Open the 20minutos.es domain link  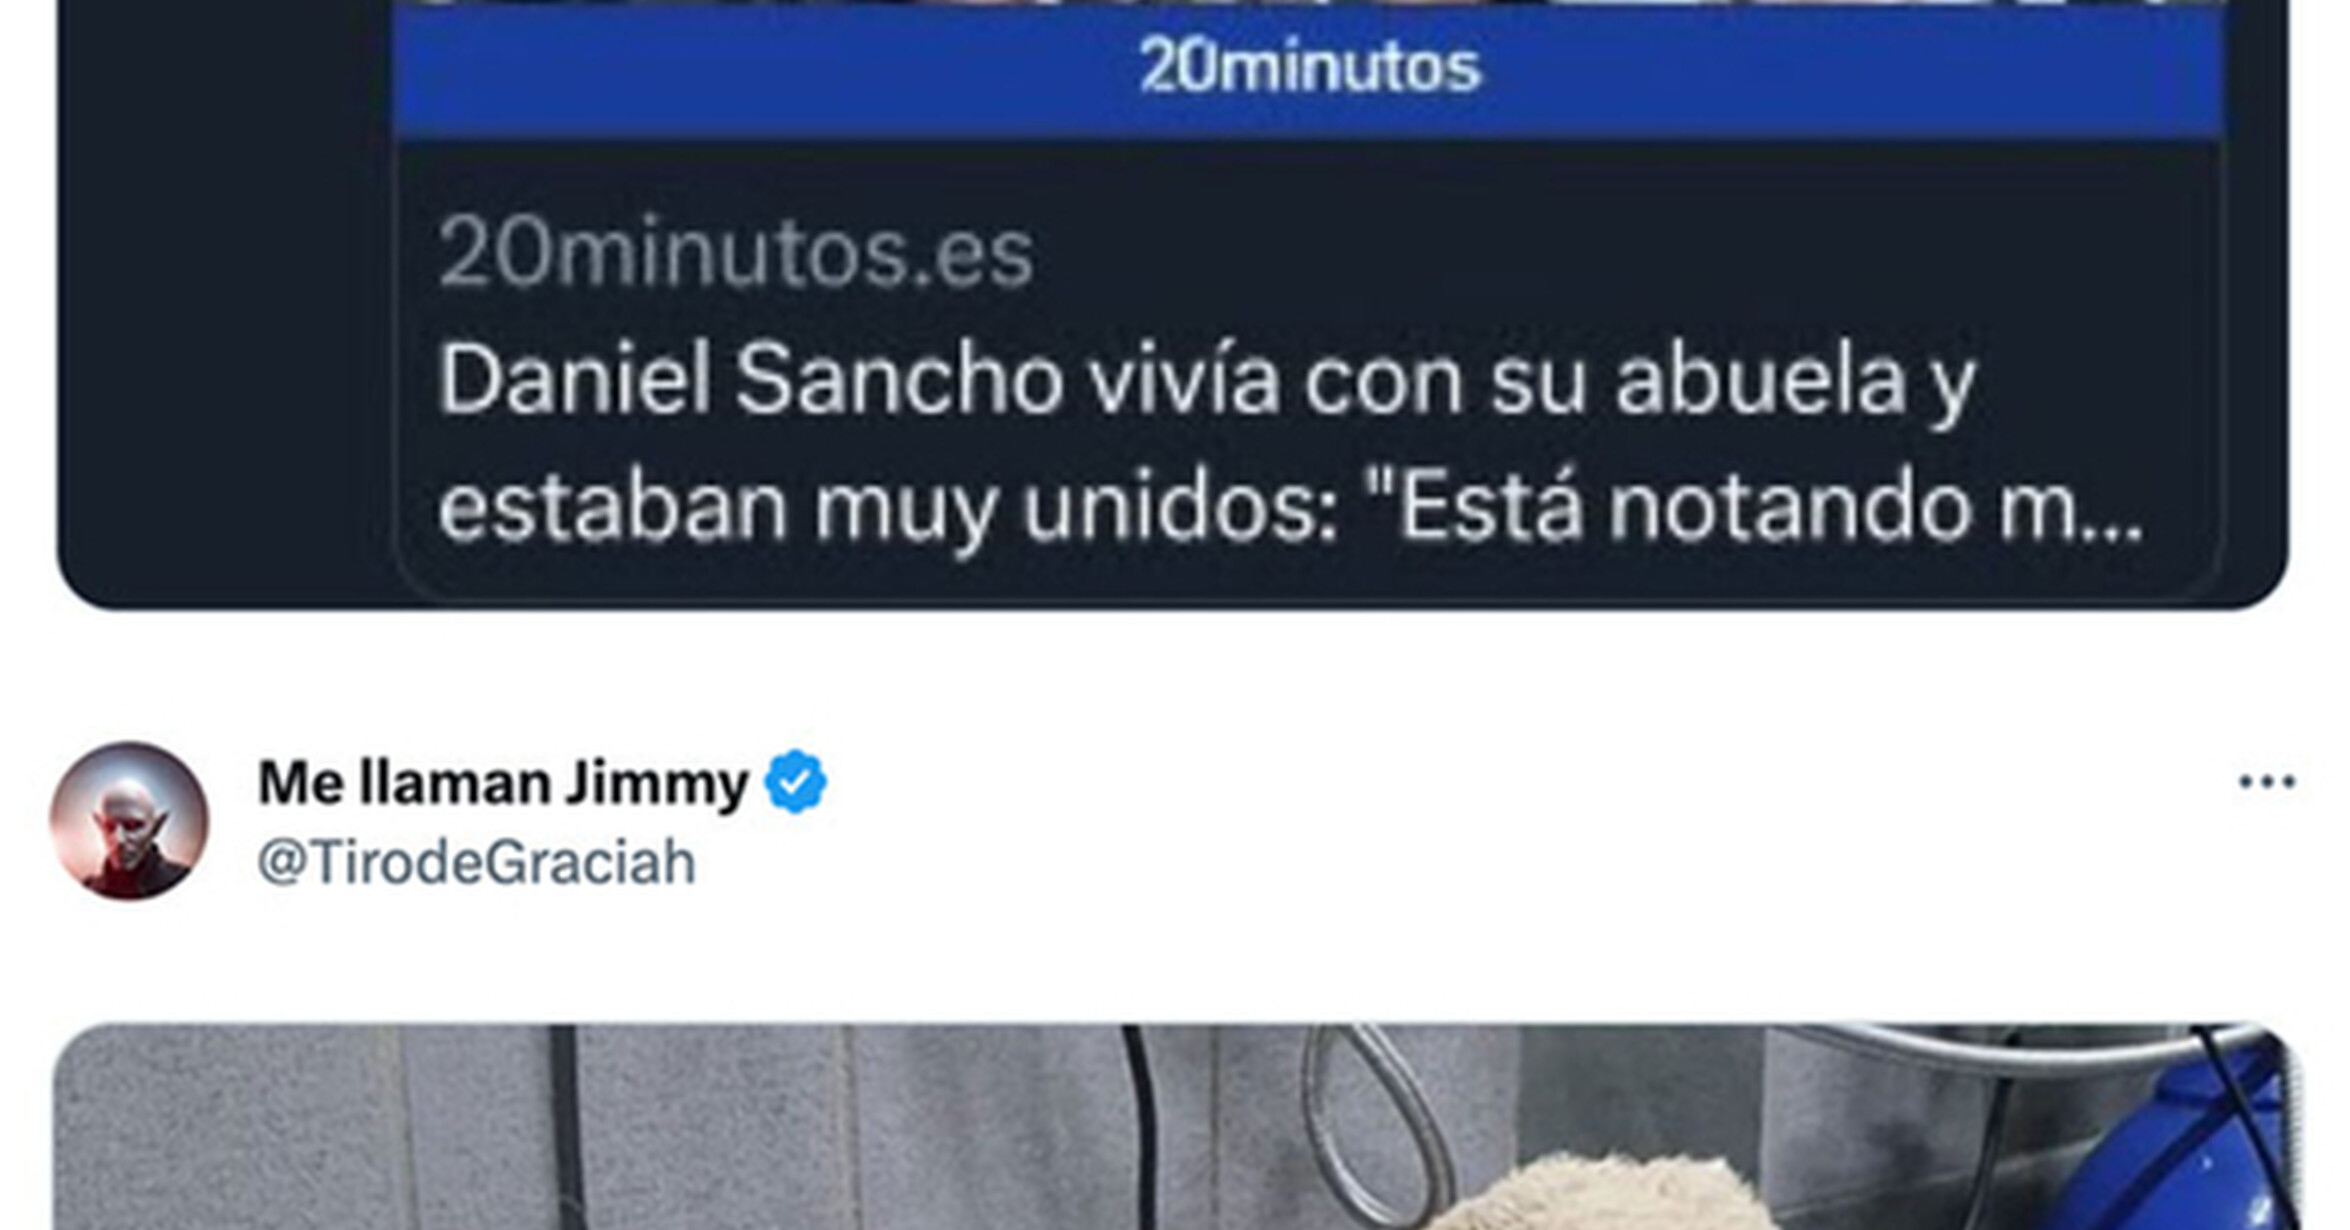[x=736, y=253]
